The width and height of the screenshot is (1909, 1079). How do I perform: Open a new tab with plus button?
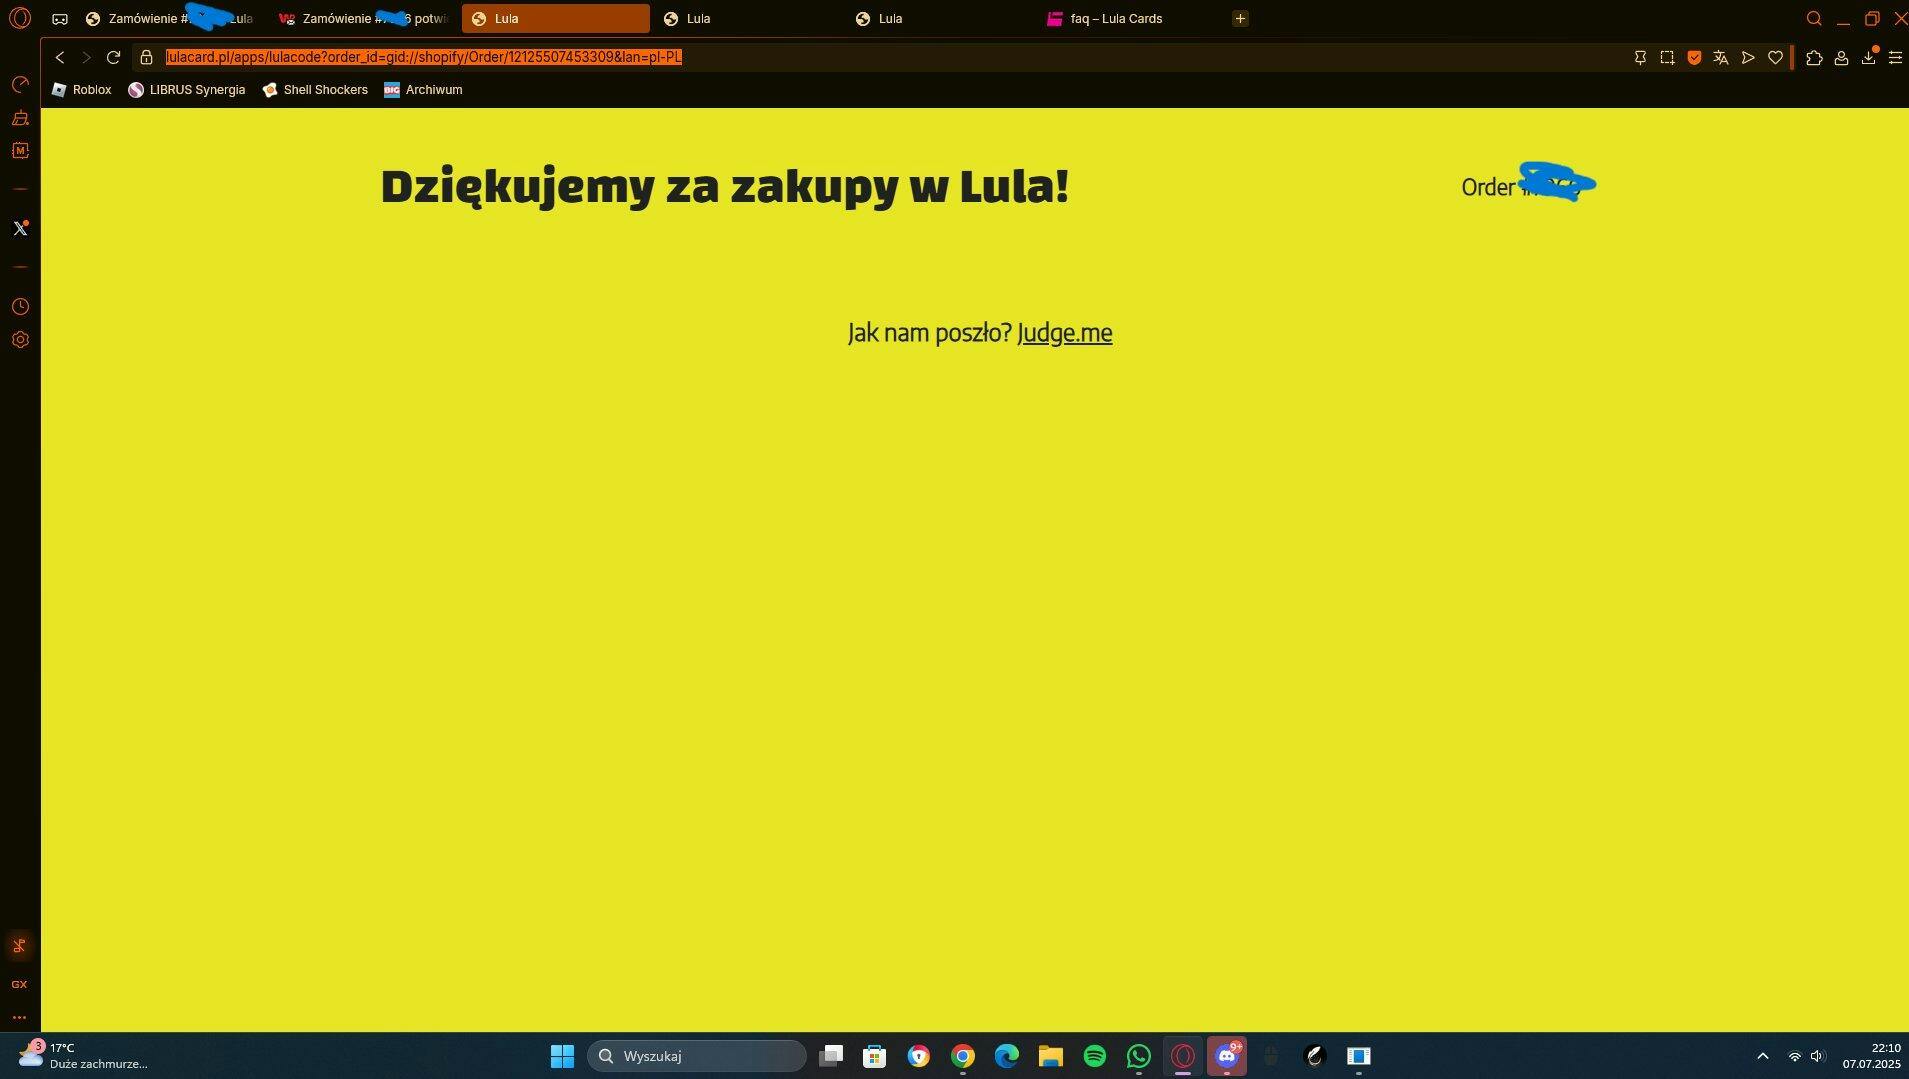pos(1240,18)
